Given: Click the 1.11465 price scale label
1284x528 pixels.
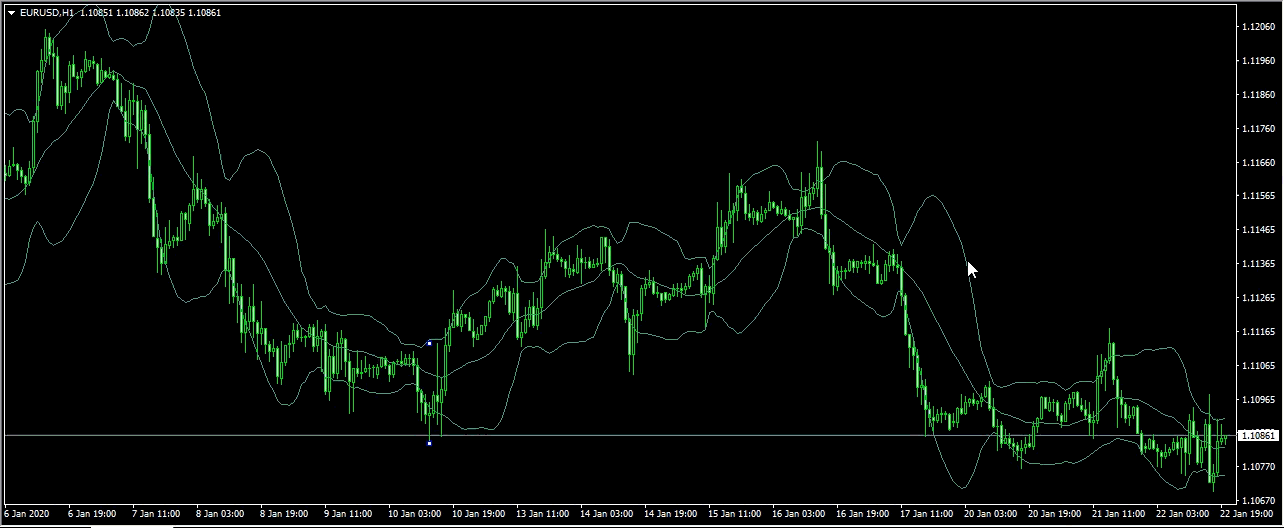Looking at the screenshot, I should click(x=1255, y=230).
